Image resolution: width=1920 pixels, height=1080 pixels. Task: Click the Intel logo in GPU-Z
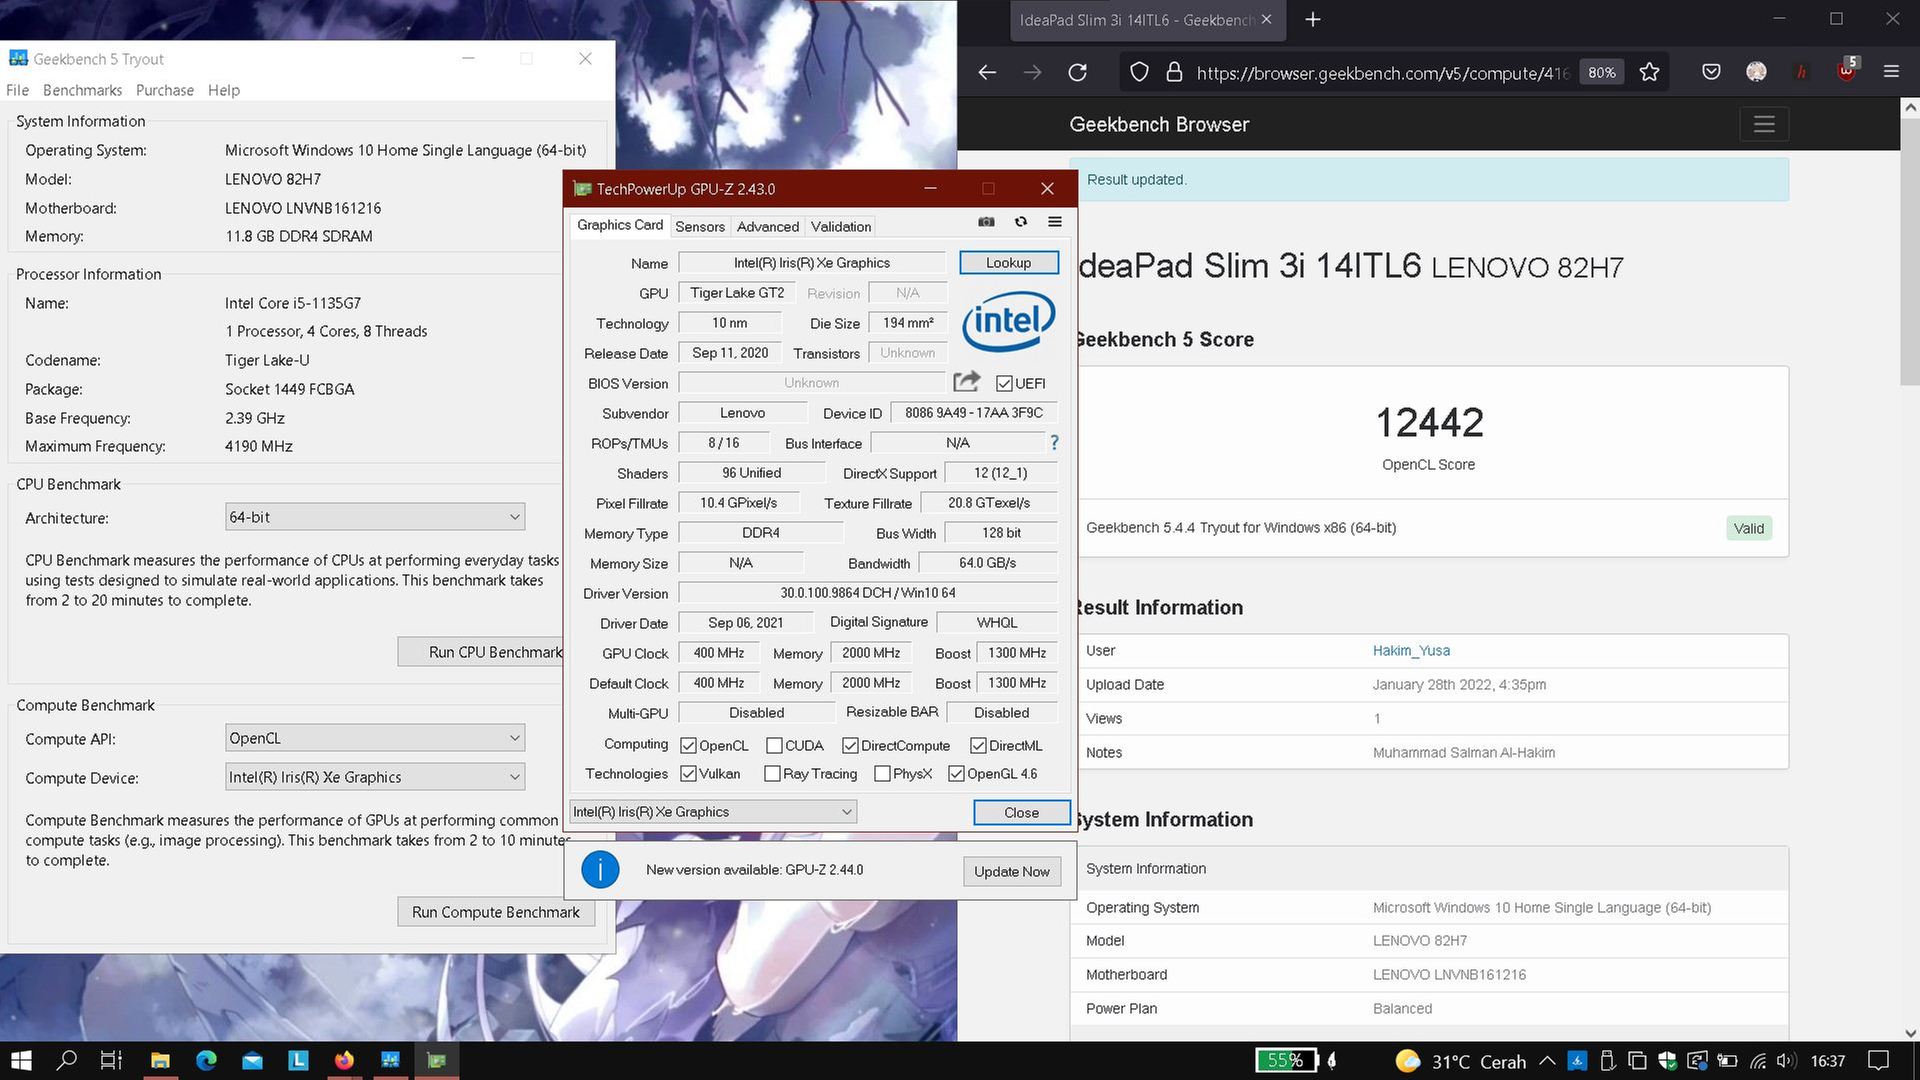pos(1008,321)
